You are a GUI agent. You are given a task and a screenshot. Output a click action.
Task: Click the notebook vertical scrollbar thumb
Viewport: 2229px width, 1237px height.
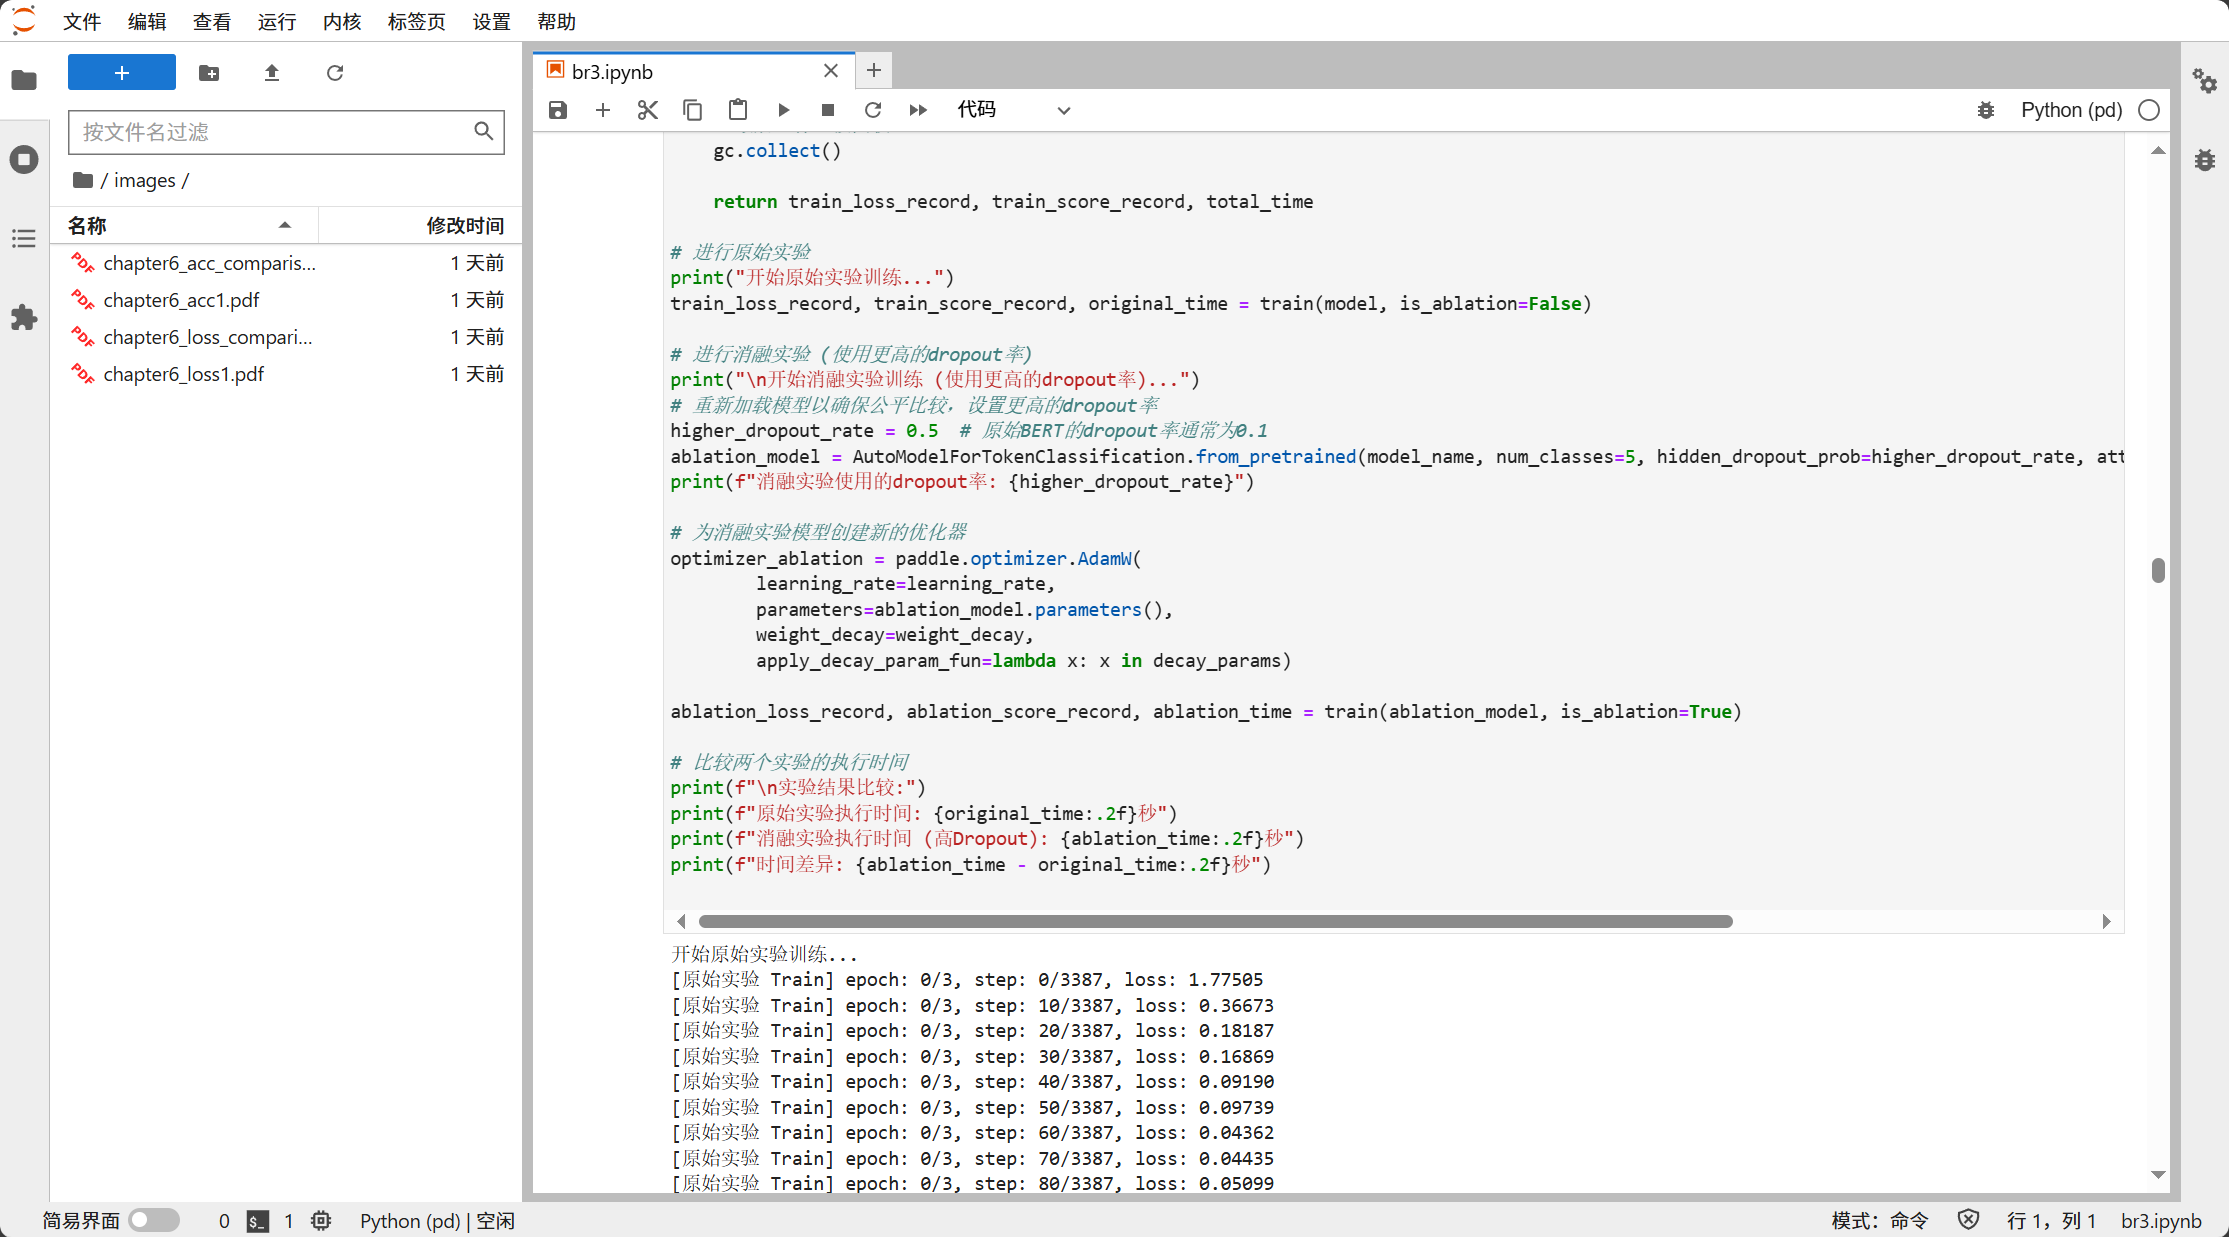click(x=2158, y=570)
